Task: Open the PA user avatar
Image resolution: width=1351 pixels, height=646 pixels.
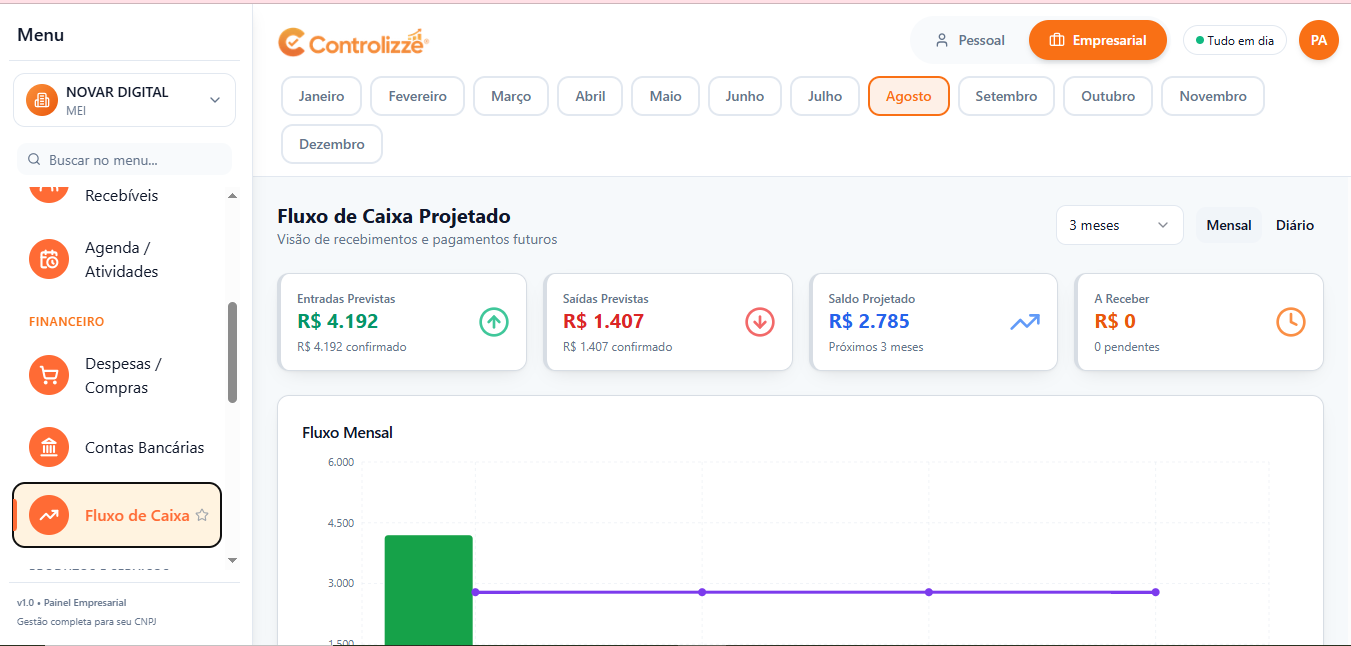Action: click(1319, 40)
